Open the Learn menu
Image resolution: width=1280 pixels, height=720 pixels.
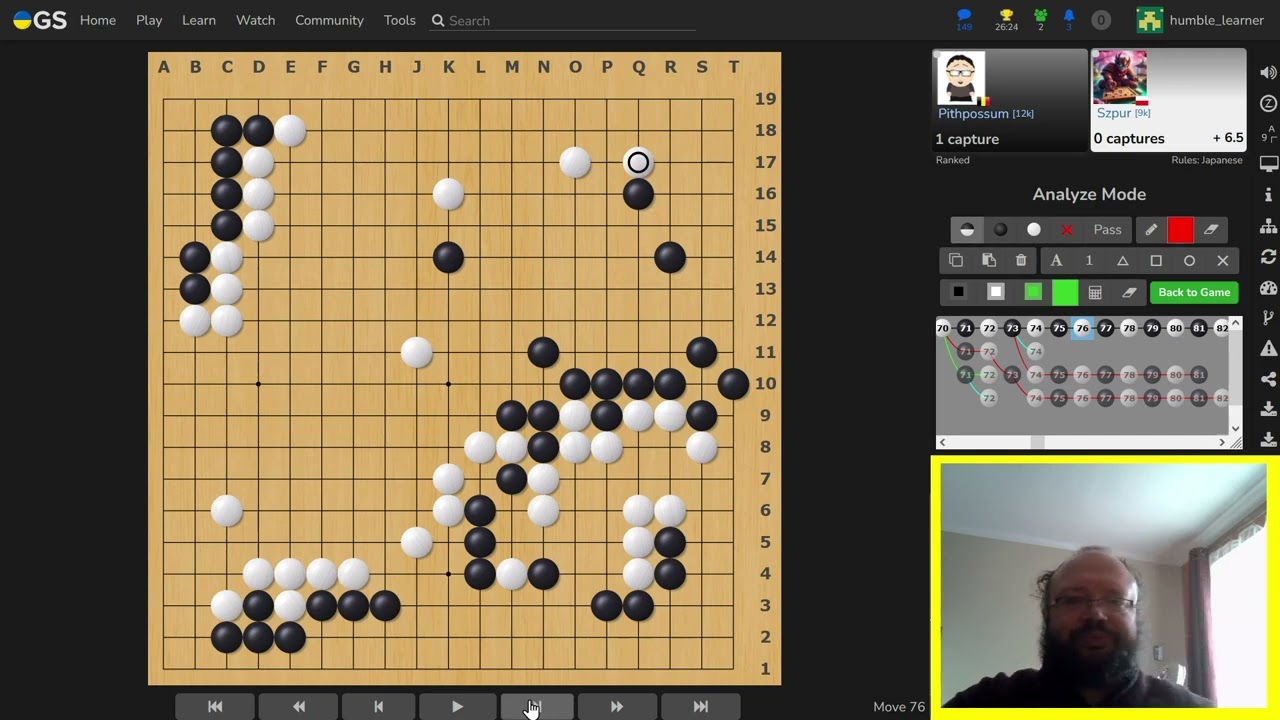(x=199, y=20)
